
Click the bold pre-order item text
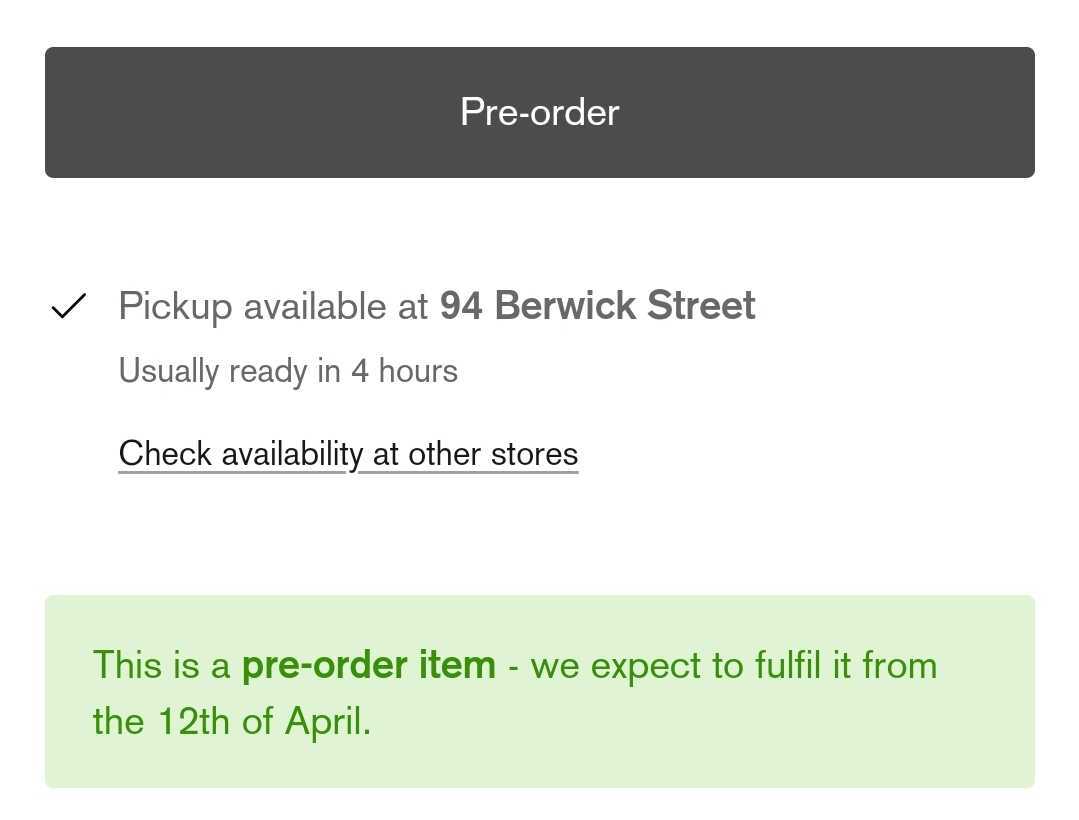tap(368, 665)
